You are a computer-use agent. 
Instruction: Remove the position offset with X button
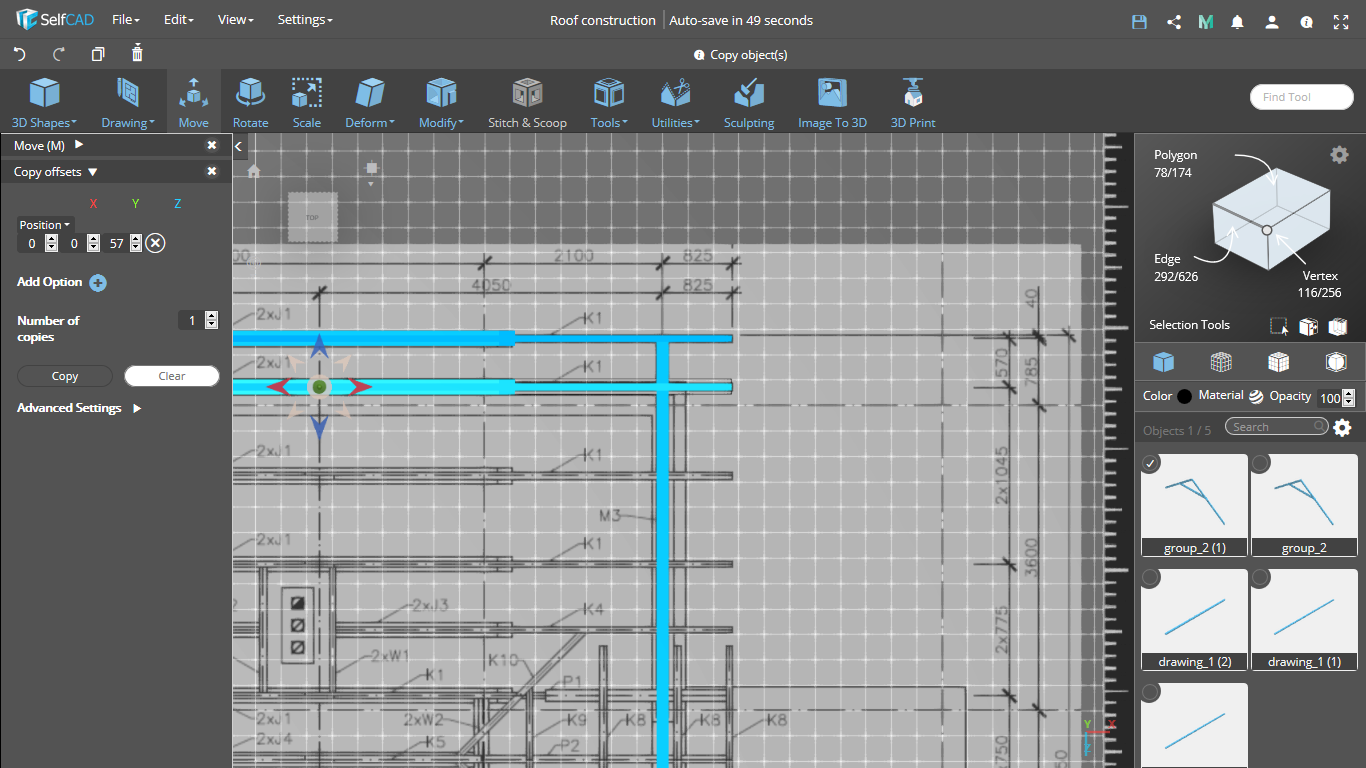point(155,243)
